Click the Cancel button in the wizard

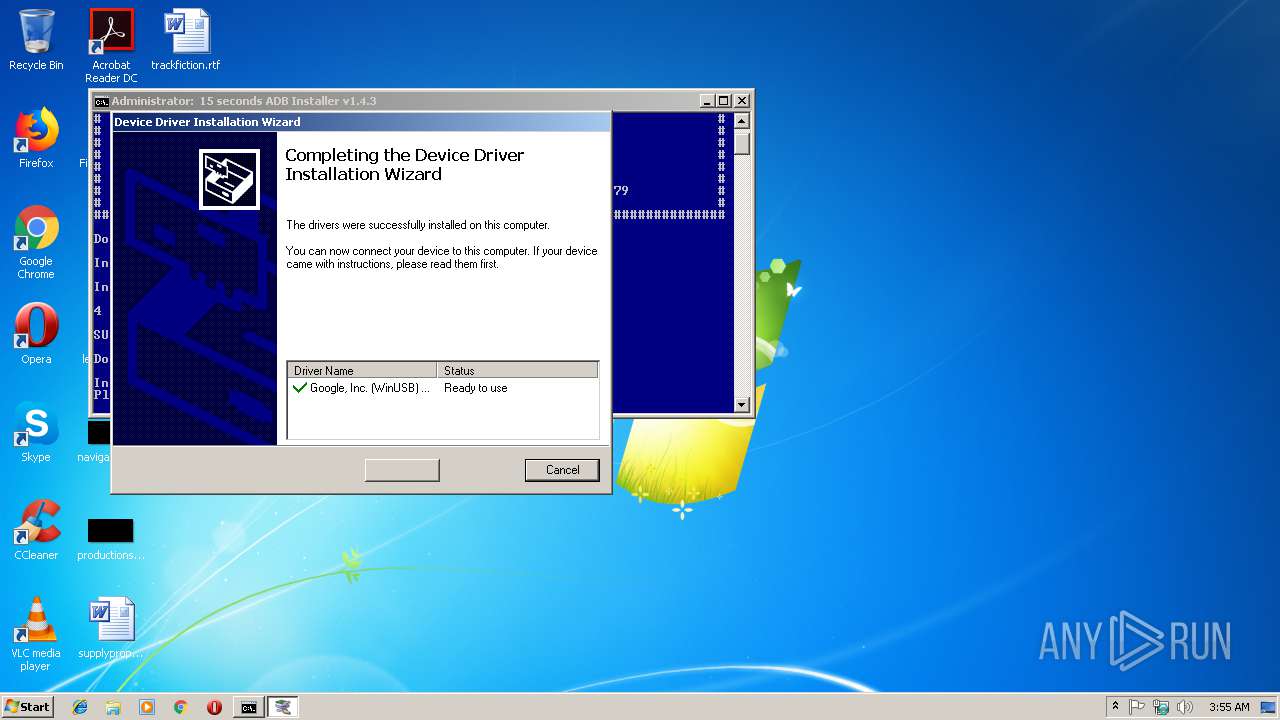point(562,470)
